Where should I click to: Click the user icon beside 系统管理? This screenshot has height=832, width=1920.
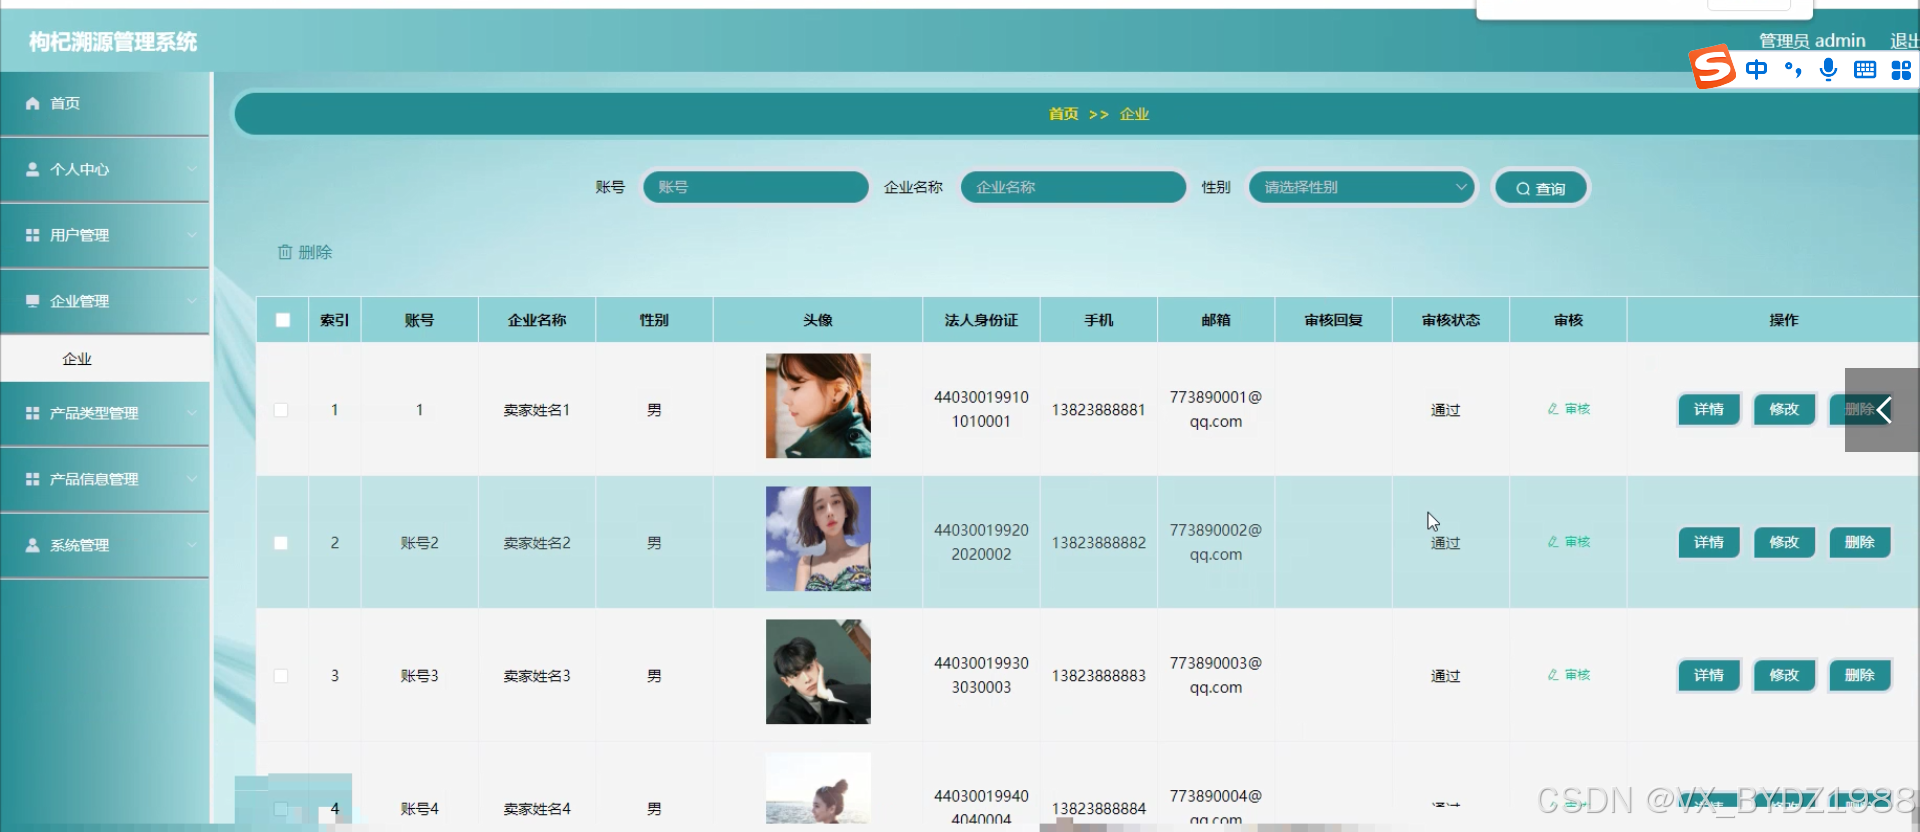(x=32, y=545)
